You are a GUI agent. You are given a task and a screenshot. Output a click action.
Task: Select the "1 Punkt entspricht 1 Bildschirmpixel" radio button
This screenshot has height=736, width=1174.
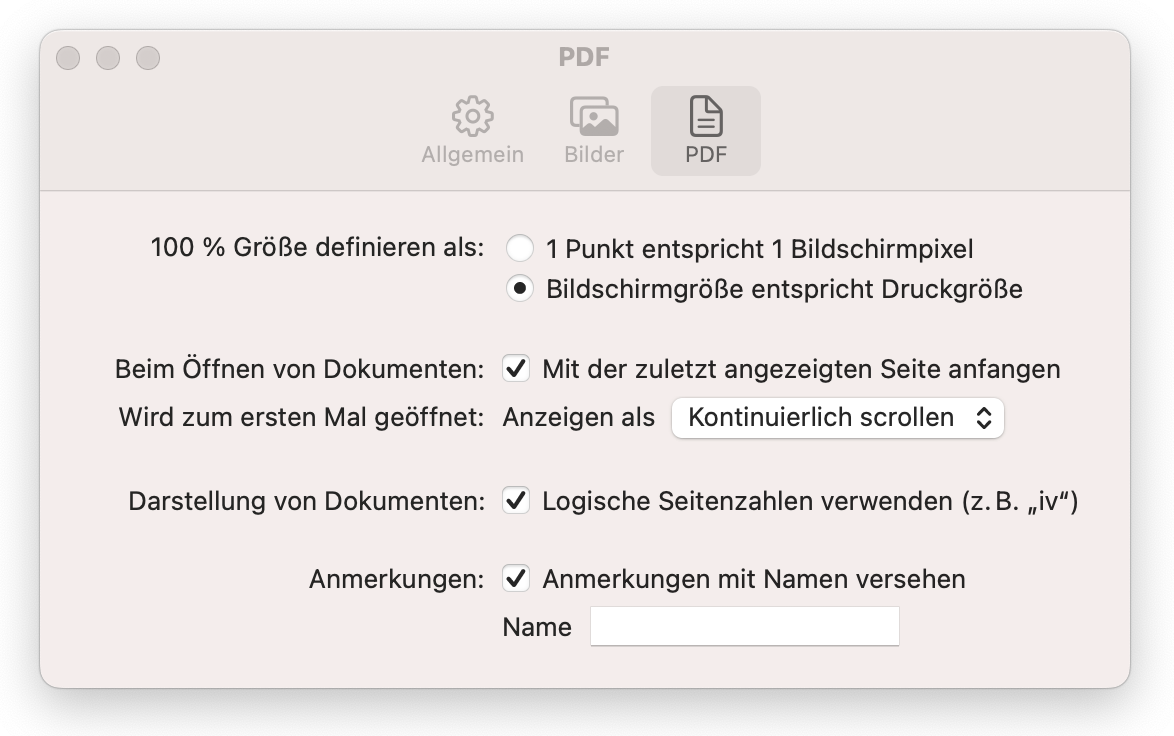520,249
